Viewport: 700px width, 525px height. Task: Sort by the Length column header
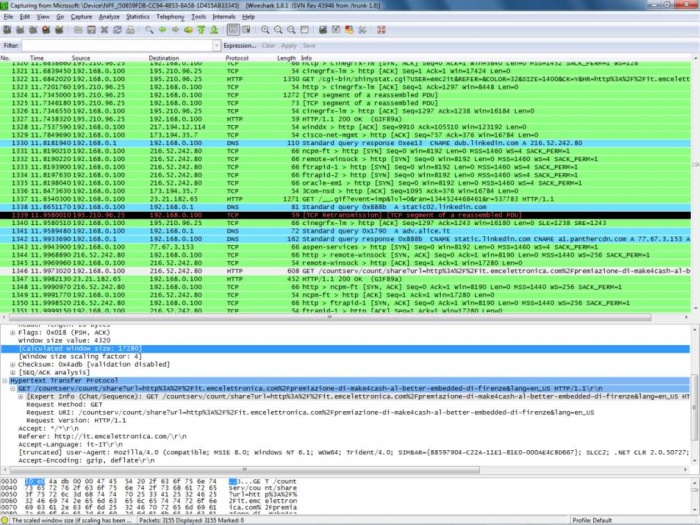point(286,58)
